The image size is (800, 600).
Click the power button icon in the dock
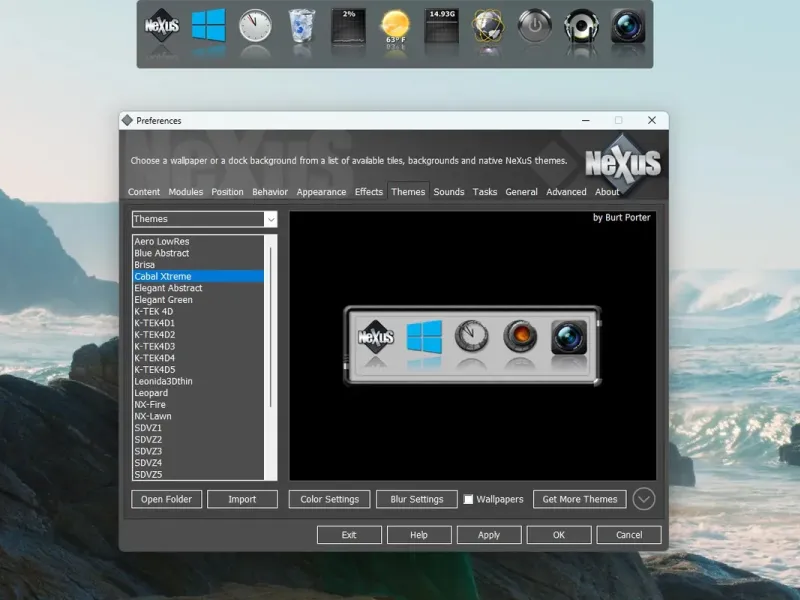point(535,25)
